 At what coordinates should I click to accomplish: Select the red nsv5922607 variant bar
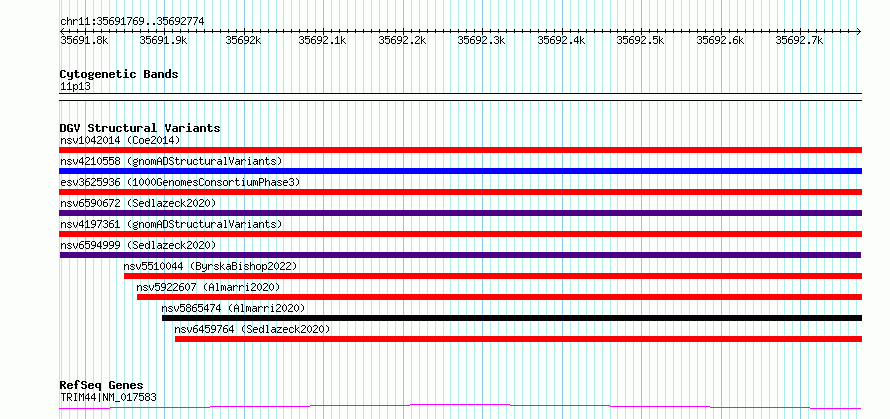[499, 297]
